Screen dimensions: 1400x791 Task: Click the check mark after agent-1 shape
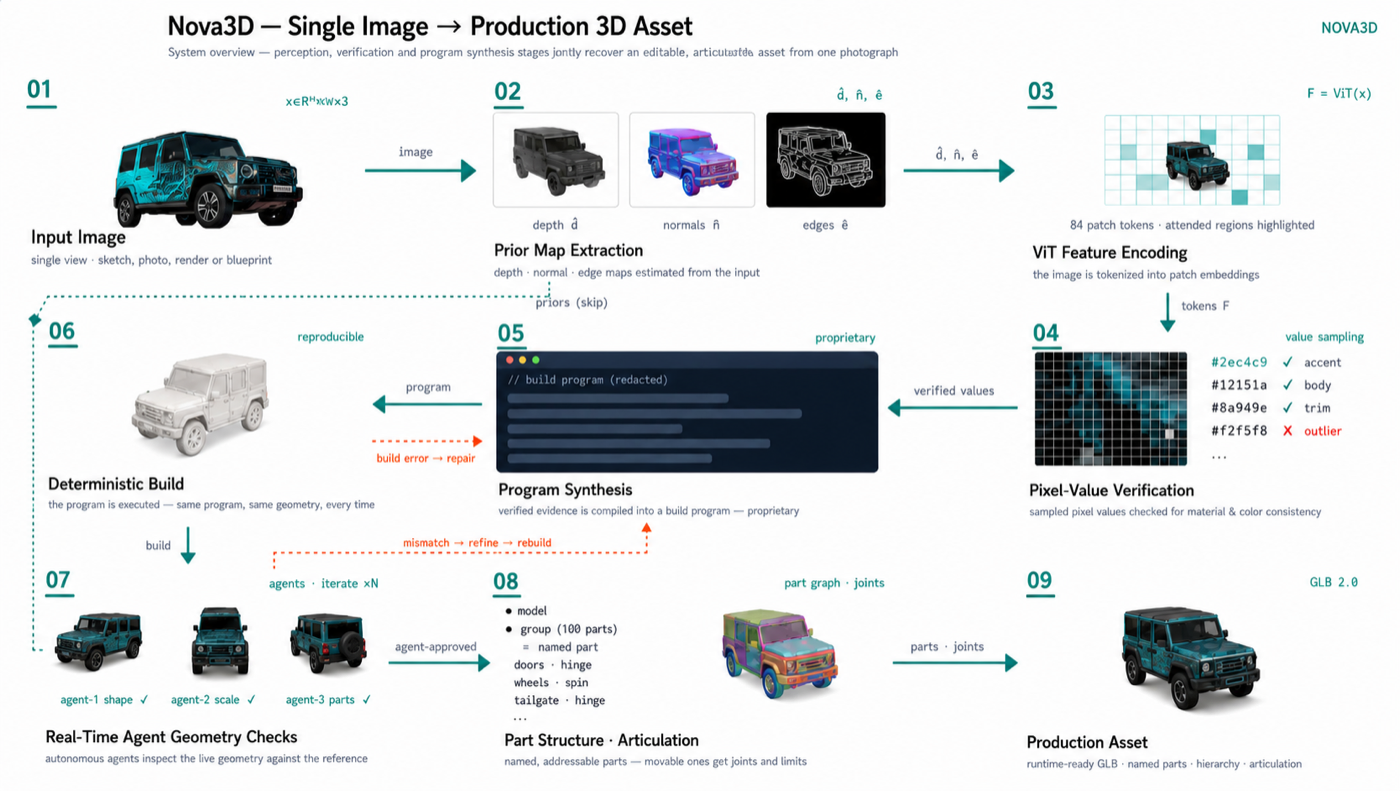145,700
